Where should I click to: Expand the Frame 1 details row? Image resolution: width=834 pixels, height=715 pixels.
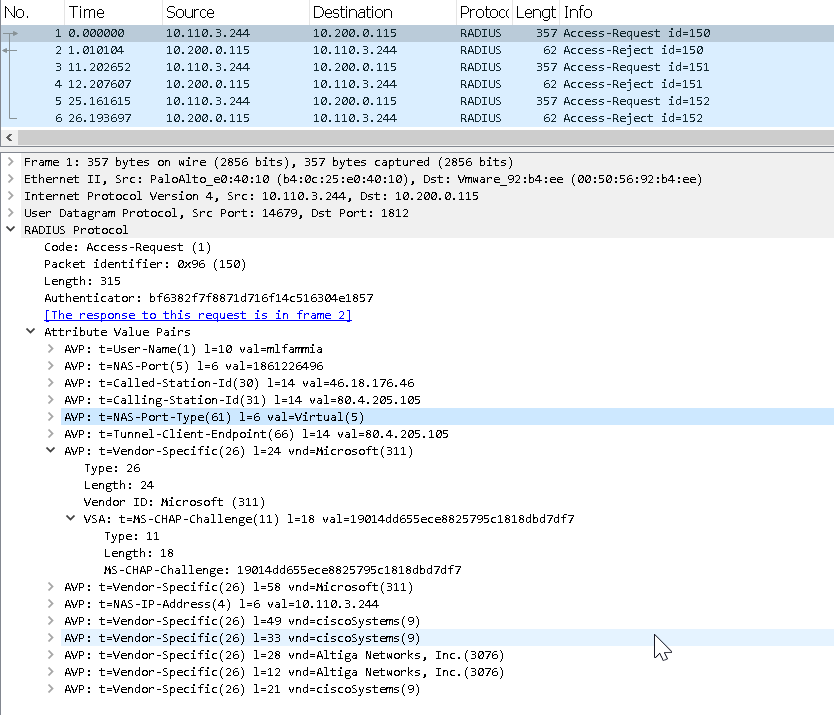pos(10,162)
